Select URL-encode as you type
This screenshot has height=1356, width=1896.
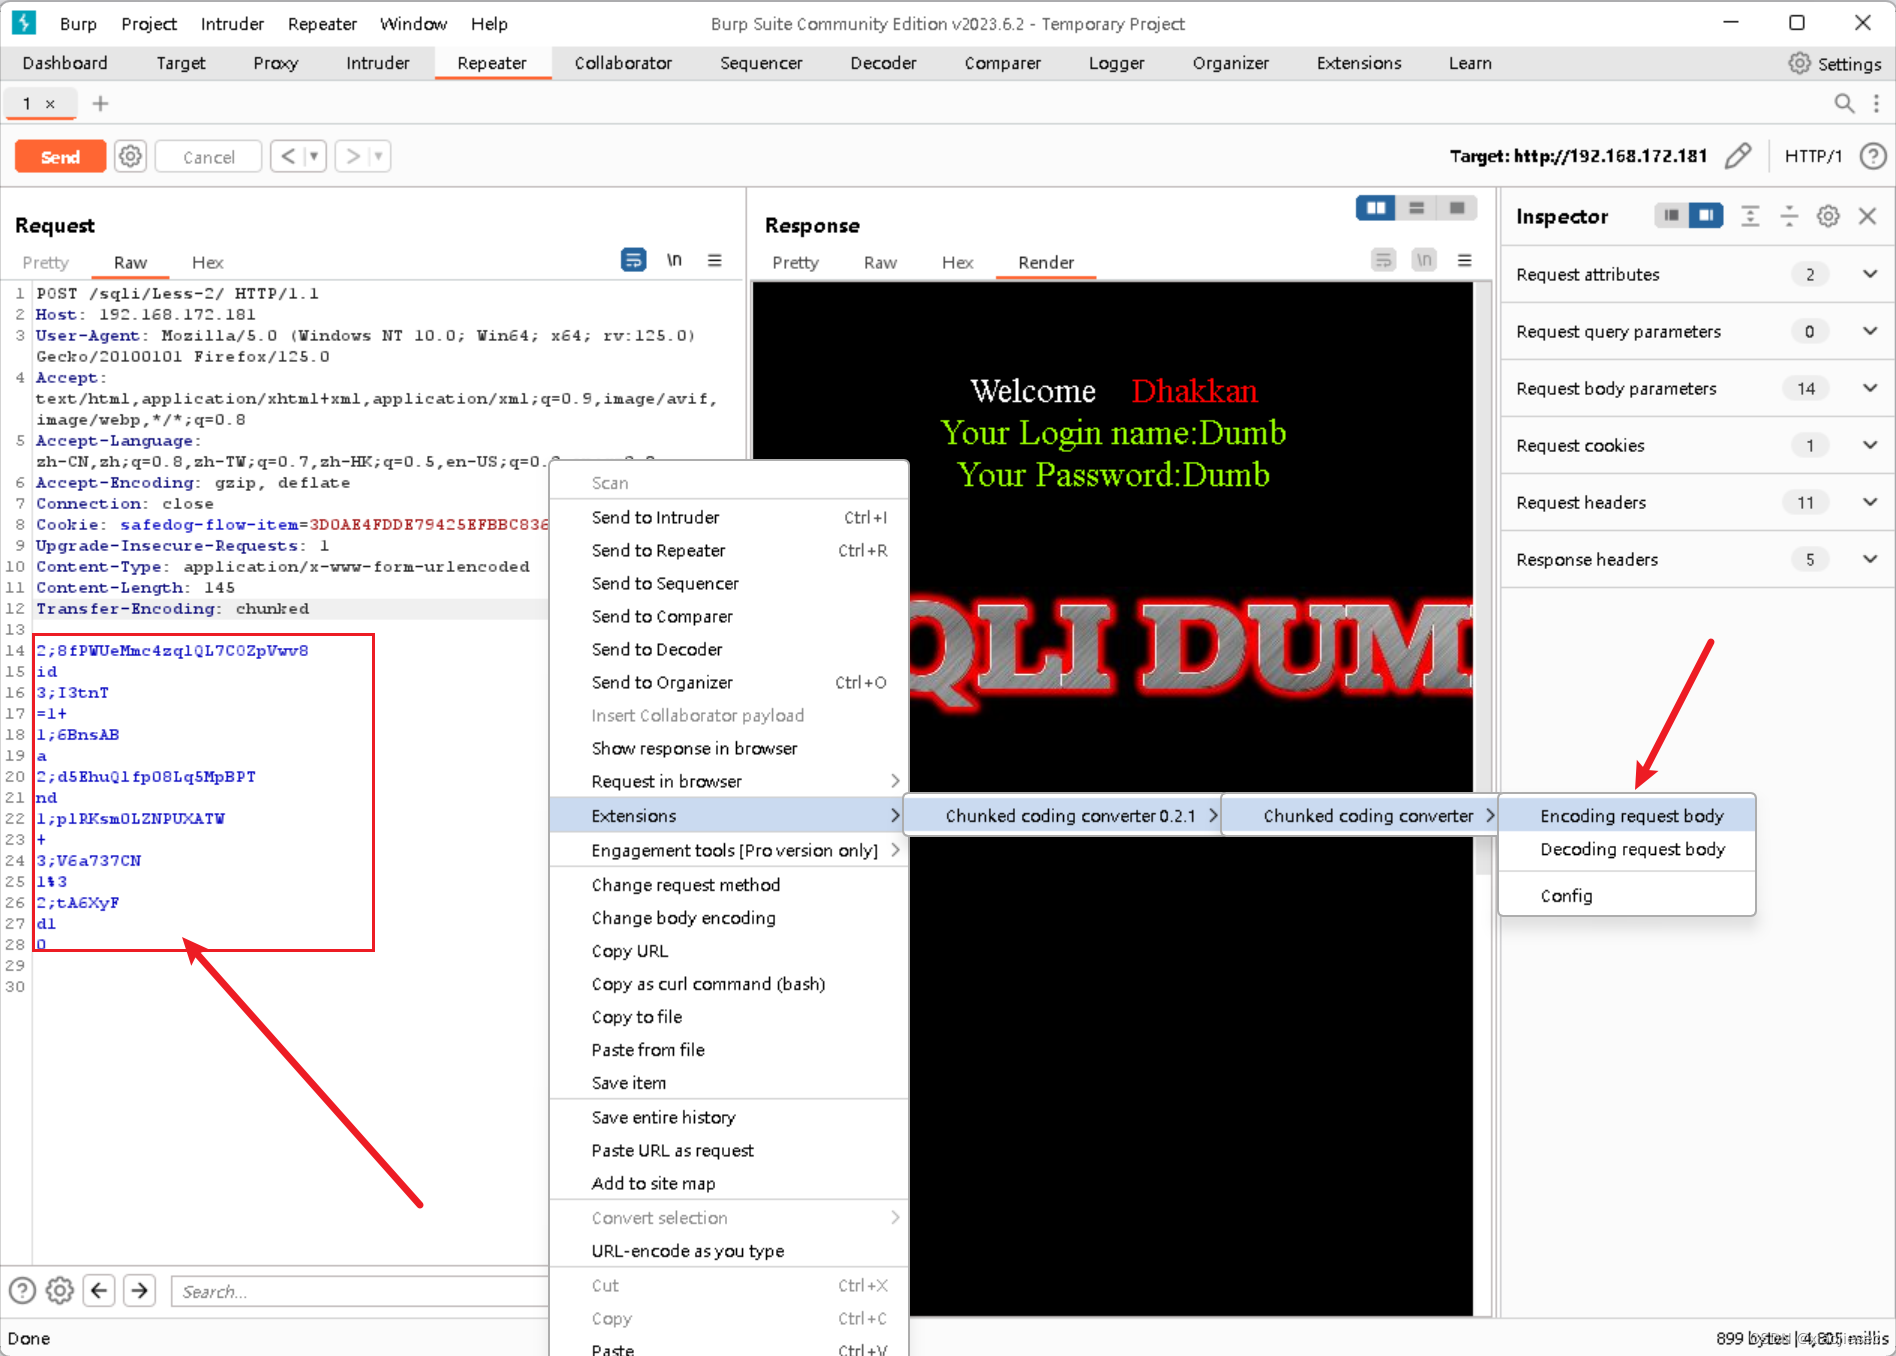pos(729,1251)
